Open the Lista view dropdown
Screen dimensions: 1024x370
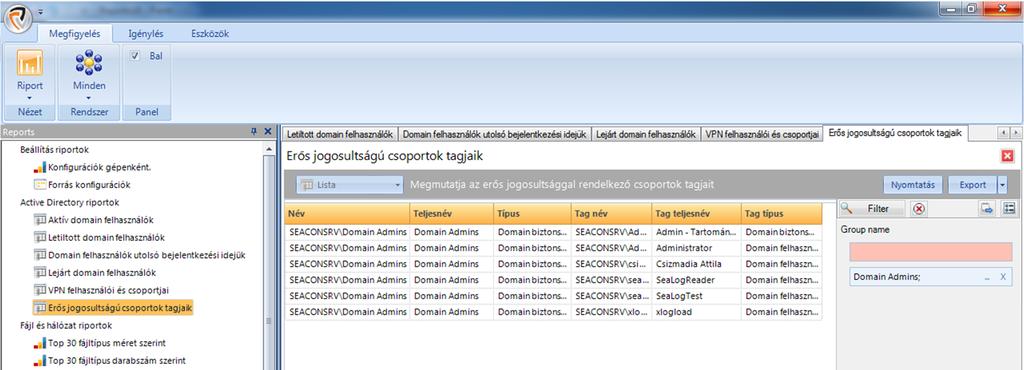coord(350,185)
